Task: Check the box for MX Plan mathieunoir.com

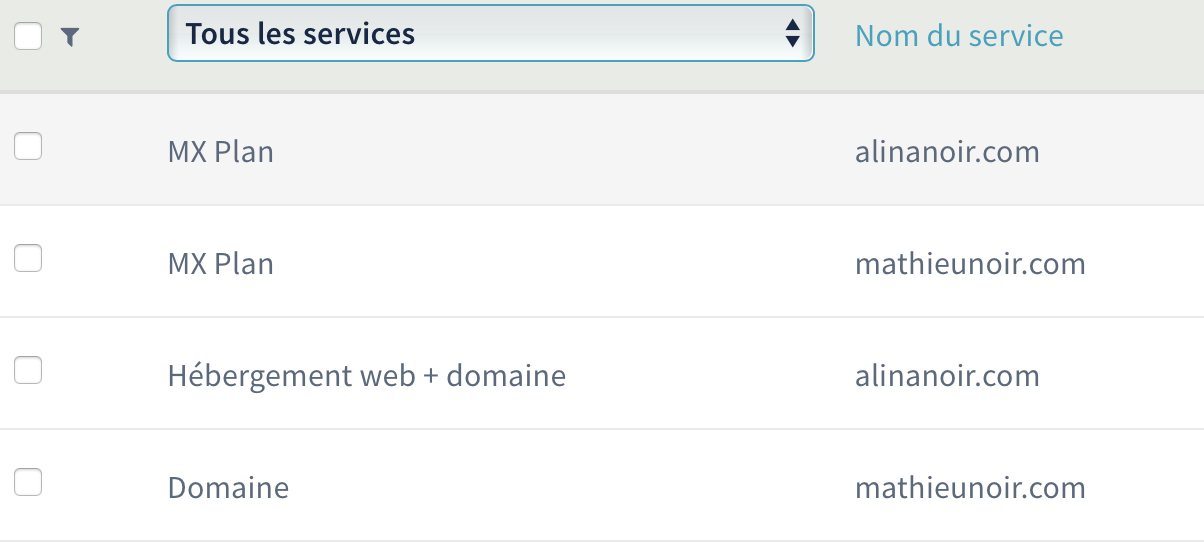Action: tap(28, 259)
